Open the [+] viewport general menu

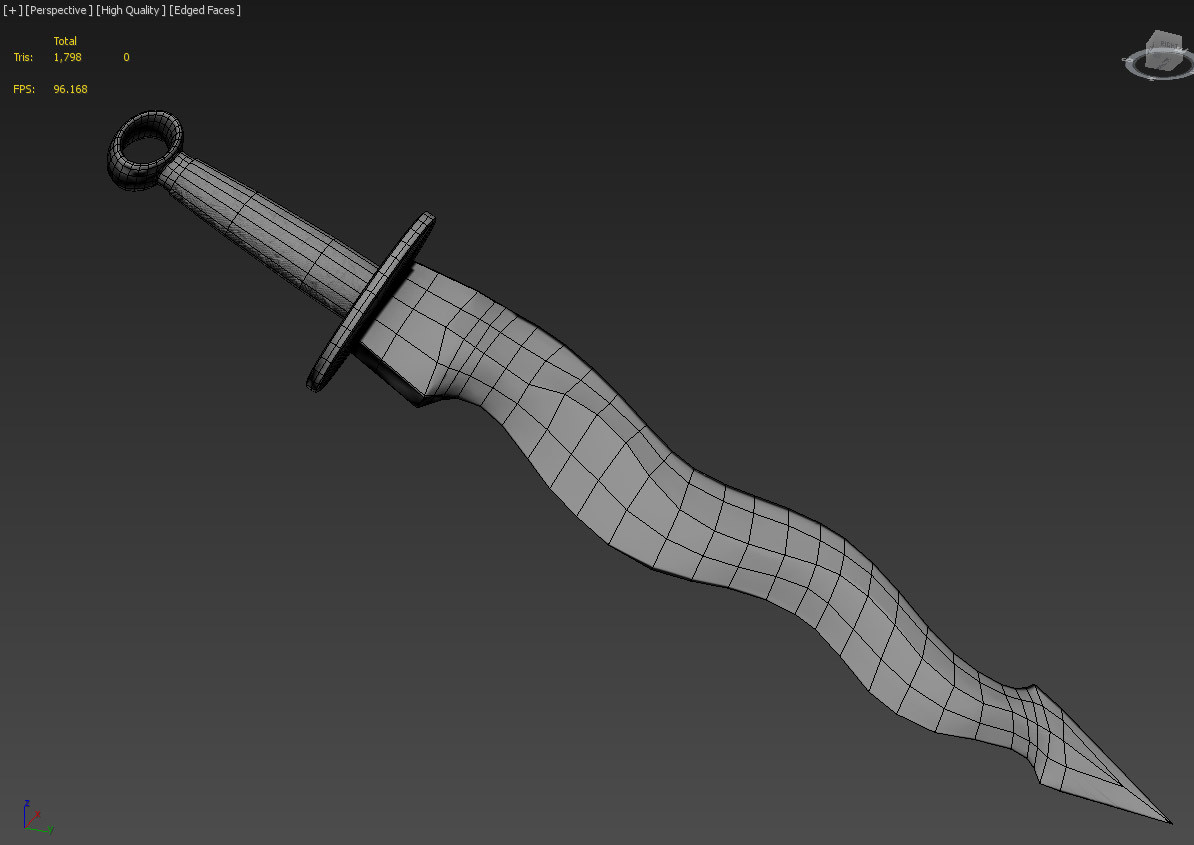pyautogui.click(x=12, y=10)
